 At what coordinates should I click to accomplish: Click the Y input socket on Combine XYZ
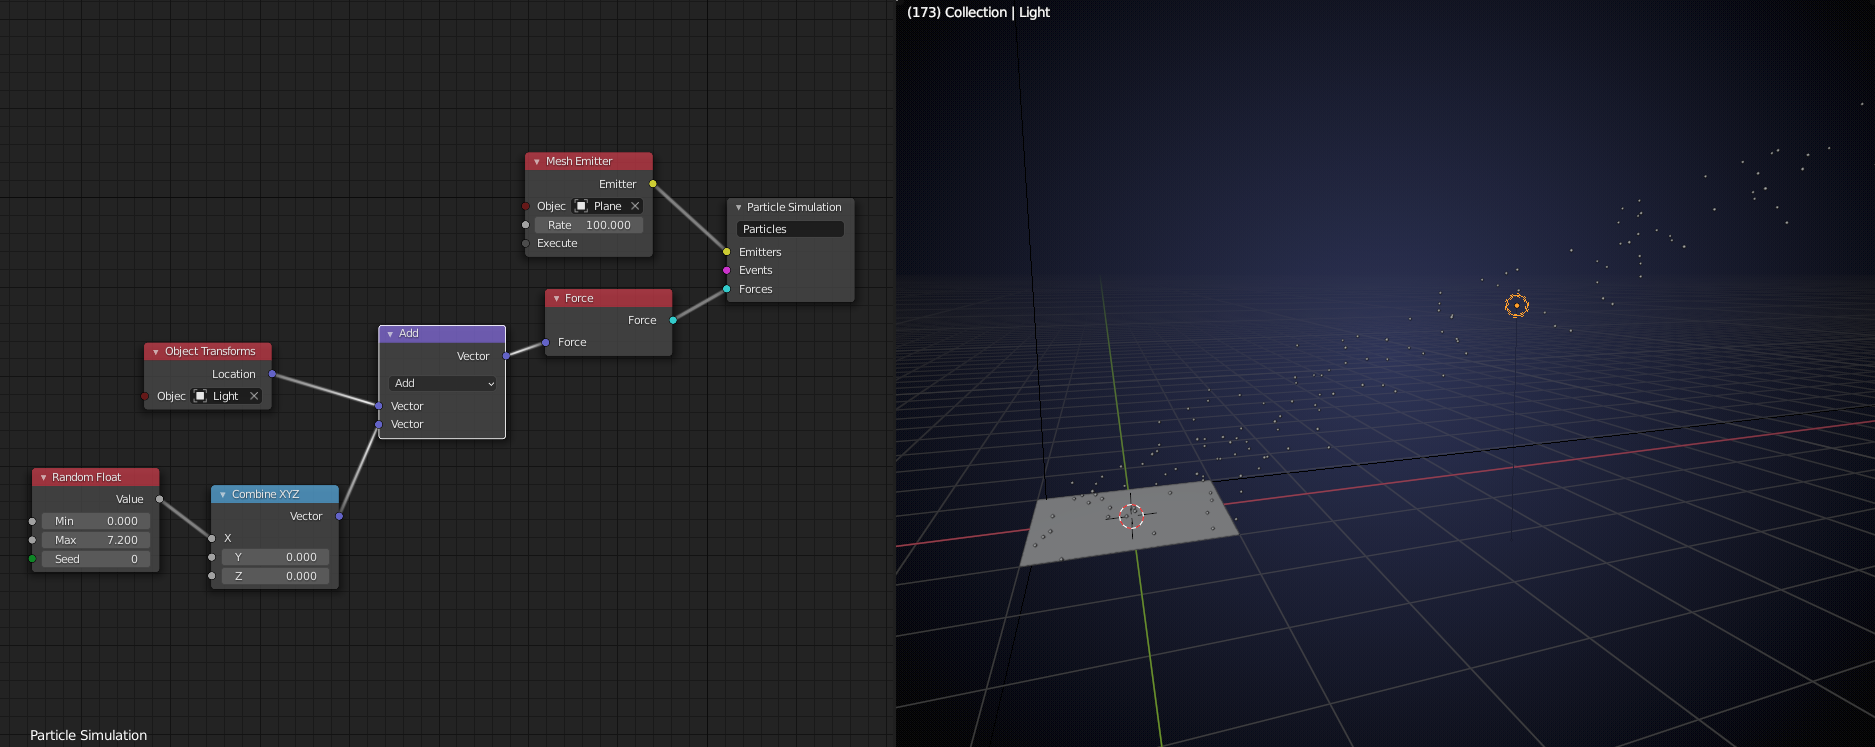[212, 557]
